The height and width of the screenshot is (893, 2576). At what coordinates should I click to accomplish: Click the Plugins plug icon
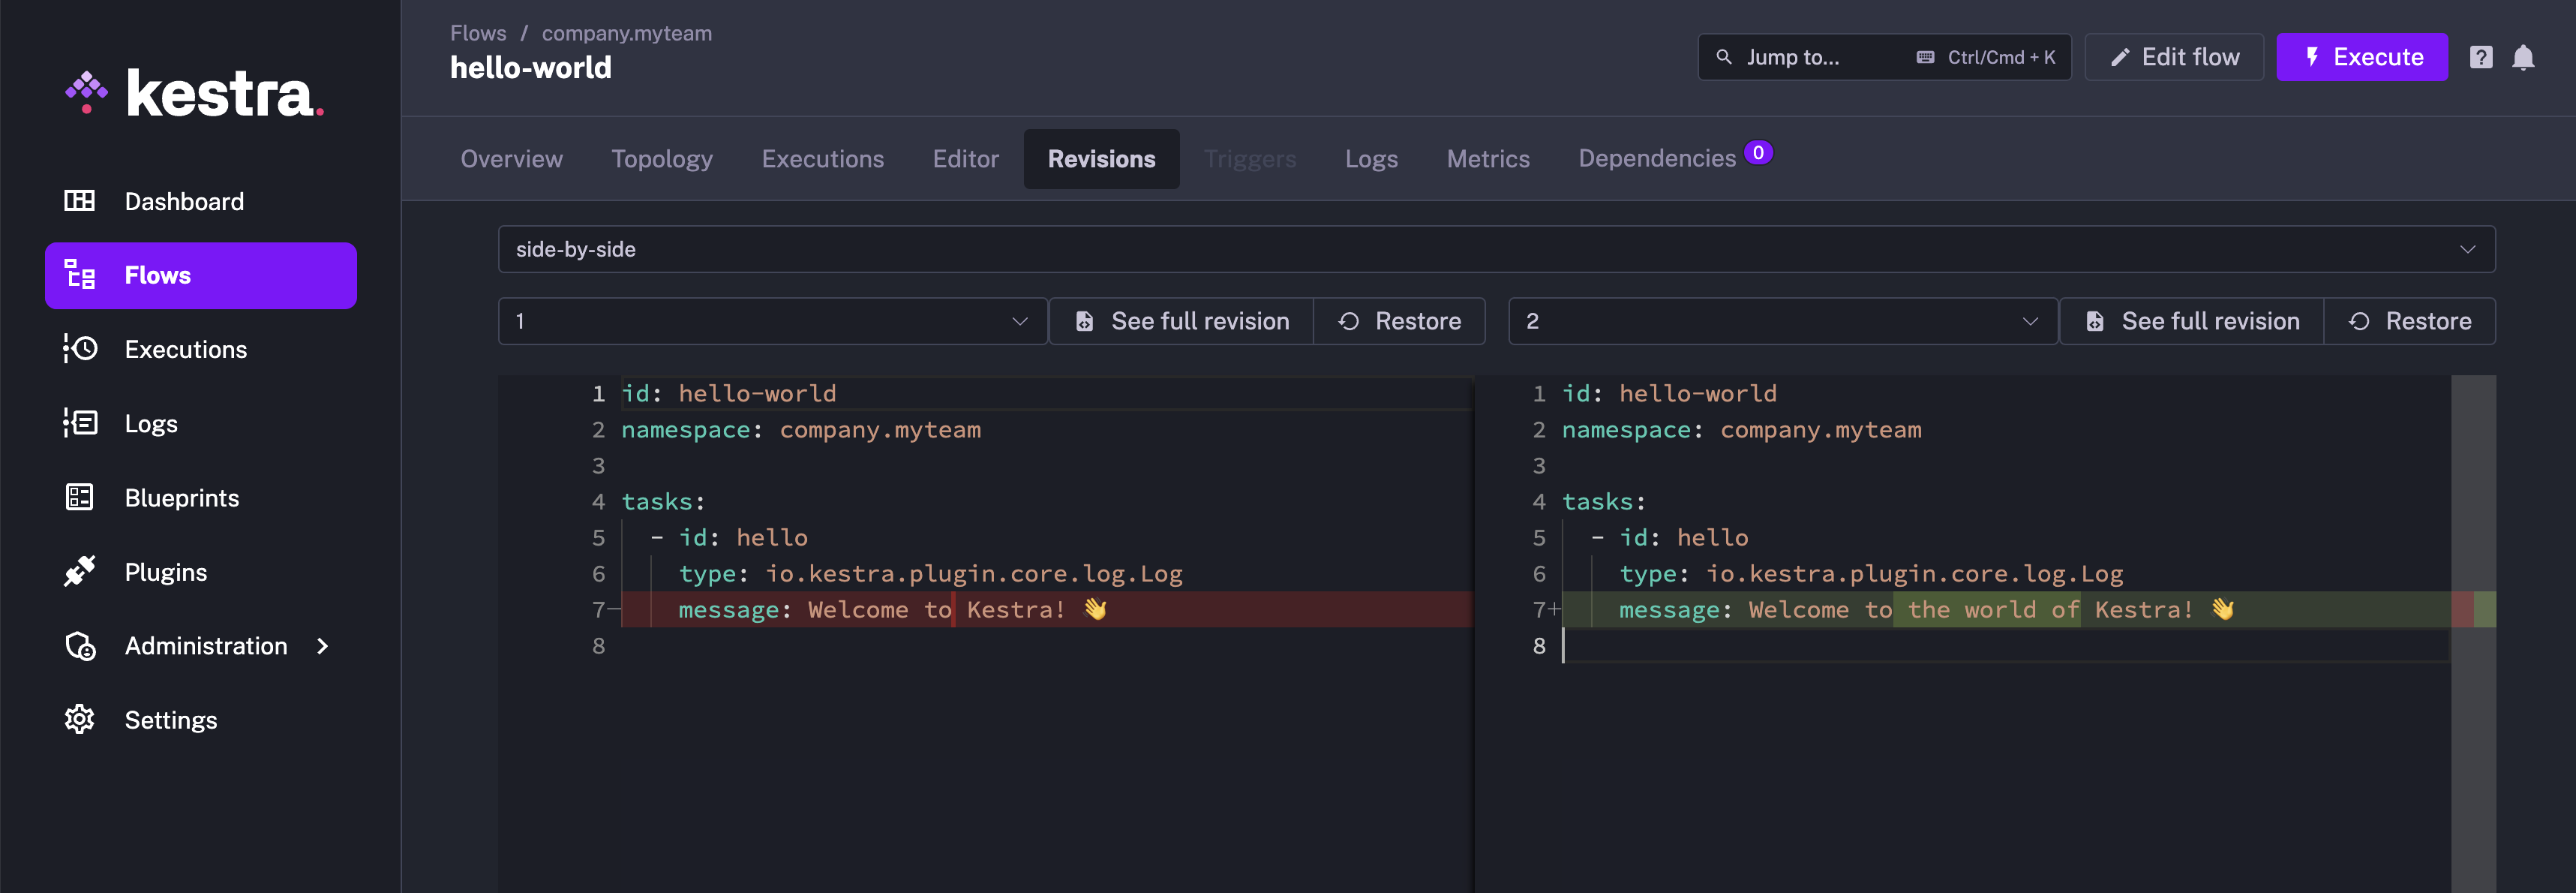pos(80,572)
